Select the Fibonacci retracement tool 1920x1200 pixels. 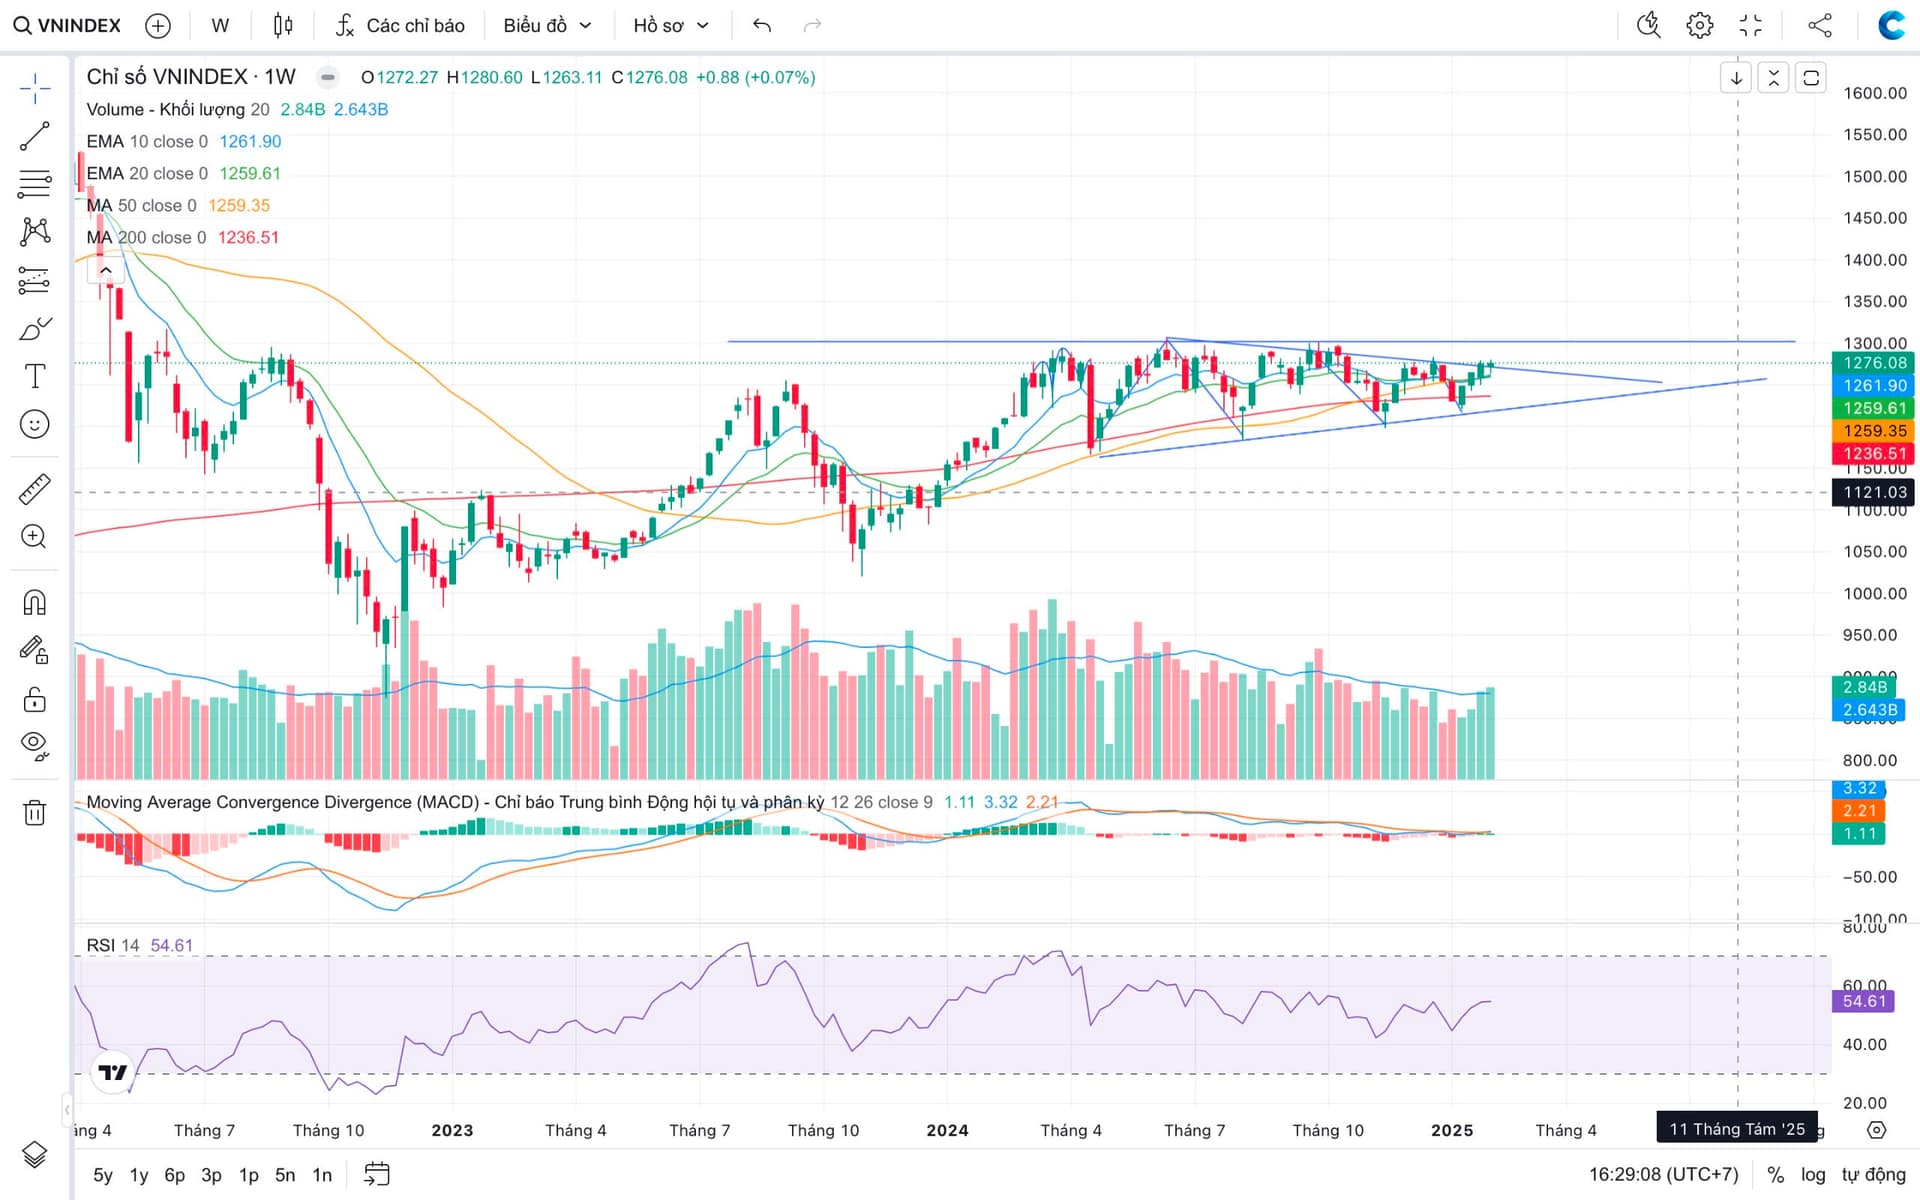pyautogui.click(x=34, y=184)
